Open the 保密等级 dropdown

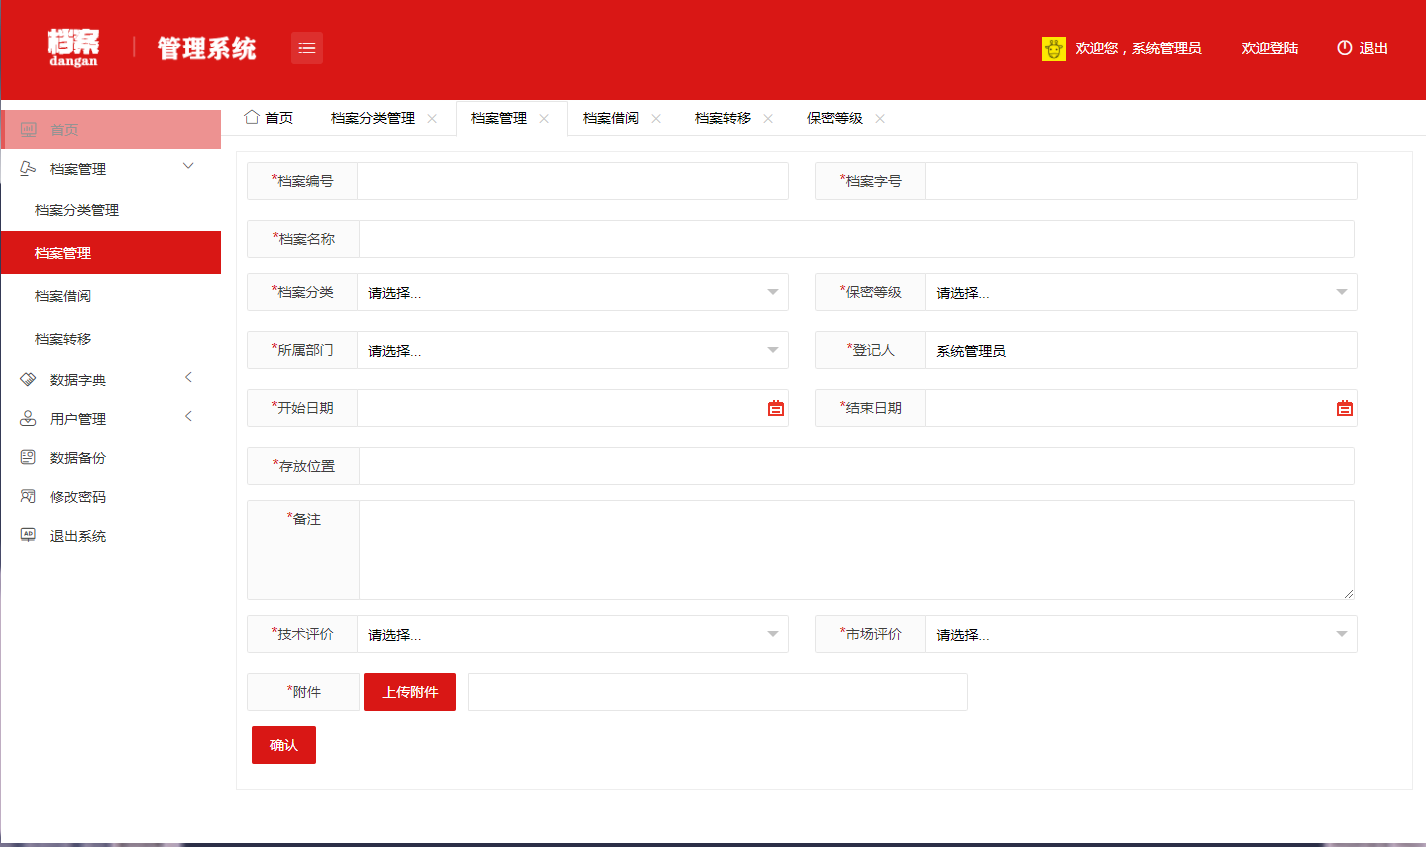1140,293
